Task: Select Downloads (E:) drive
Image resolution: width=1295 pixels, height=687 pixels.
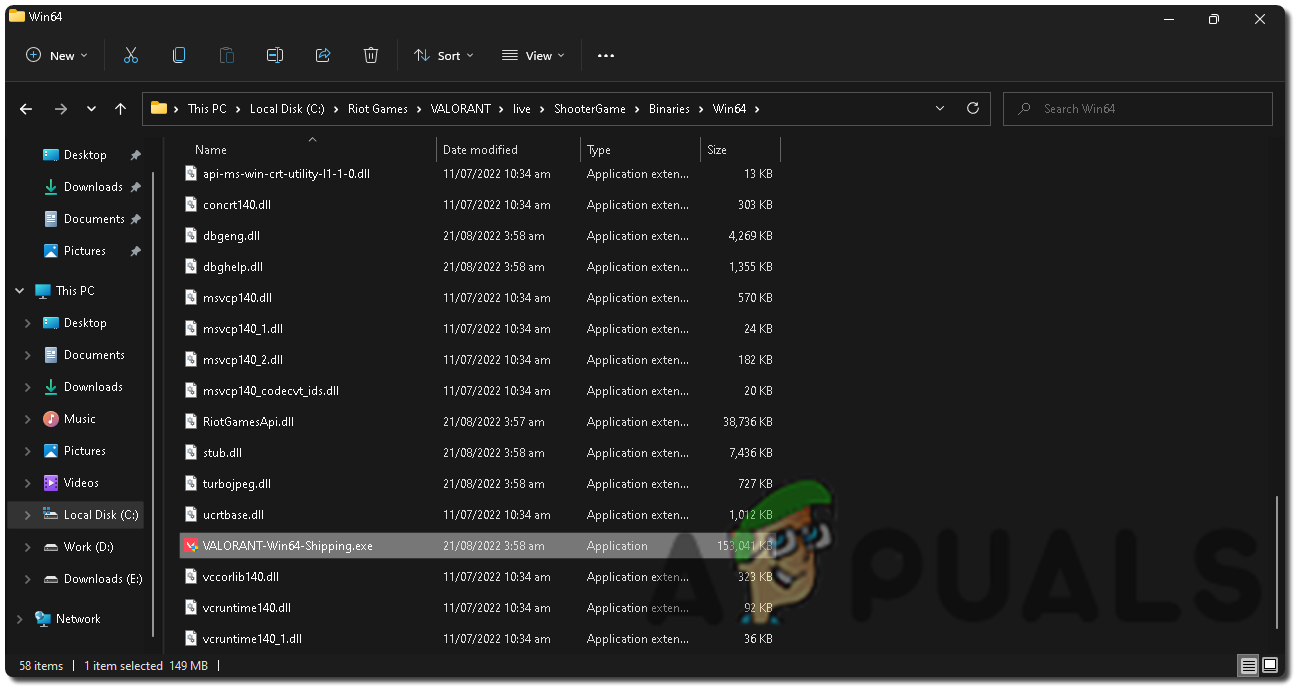Action: [103, 579]
